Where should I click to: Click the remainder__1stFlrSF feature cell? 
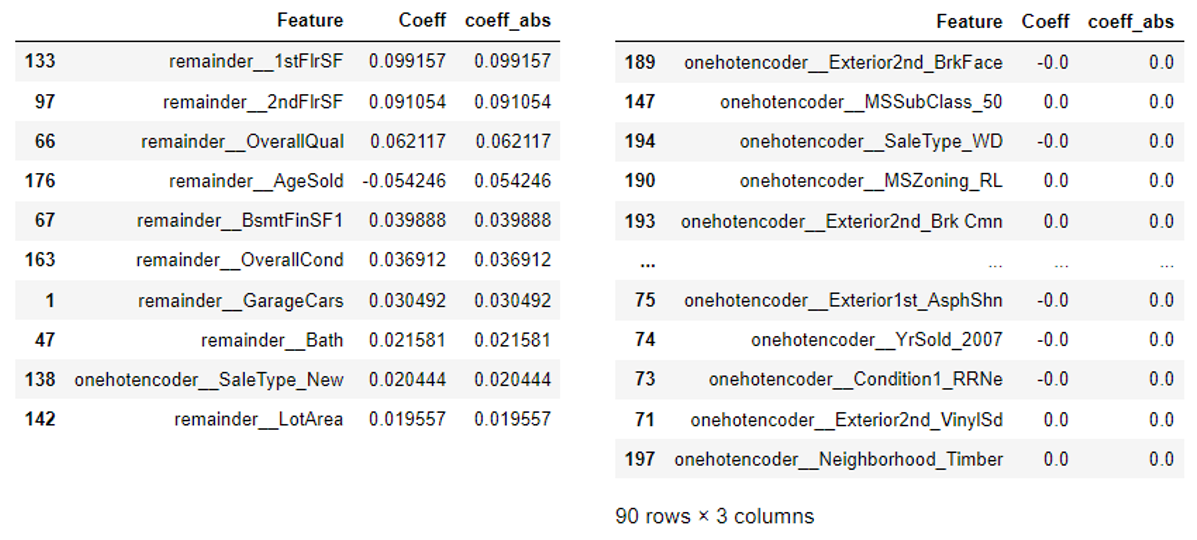click(x=256, y=62)
